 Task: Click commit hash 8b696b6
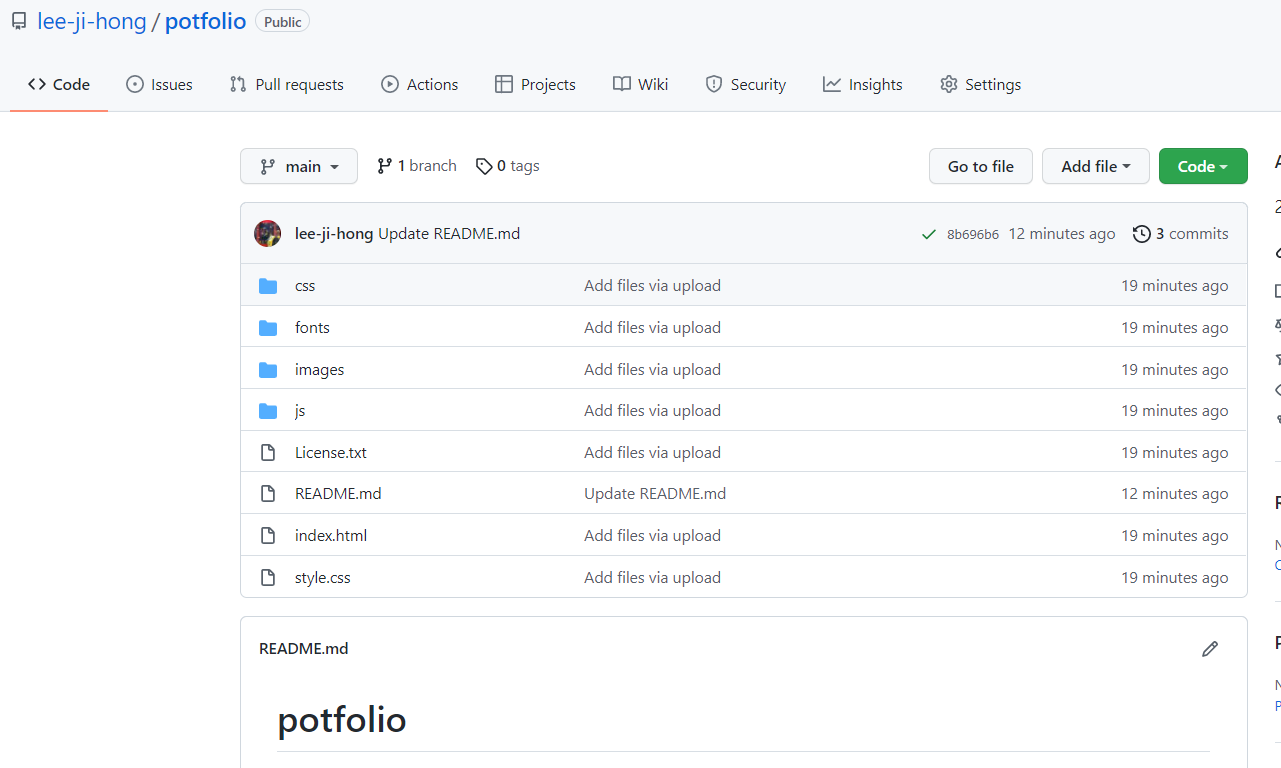point(973,235)
